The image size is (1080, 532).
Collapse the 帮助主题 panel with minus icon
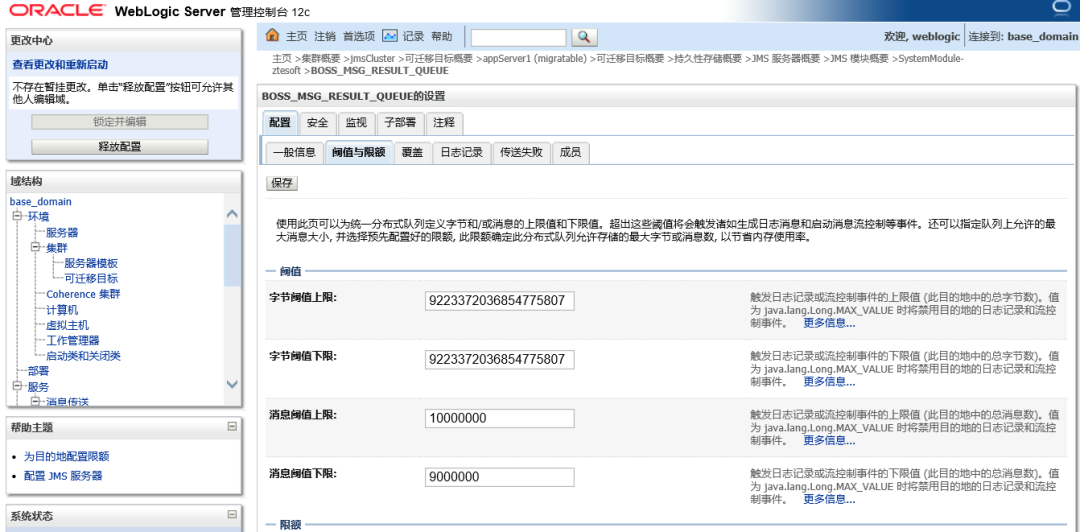pos(232,427)
